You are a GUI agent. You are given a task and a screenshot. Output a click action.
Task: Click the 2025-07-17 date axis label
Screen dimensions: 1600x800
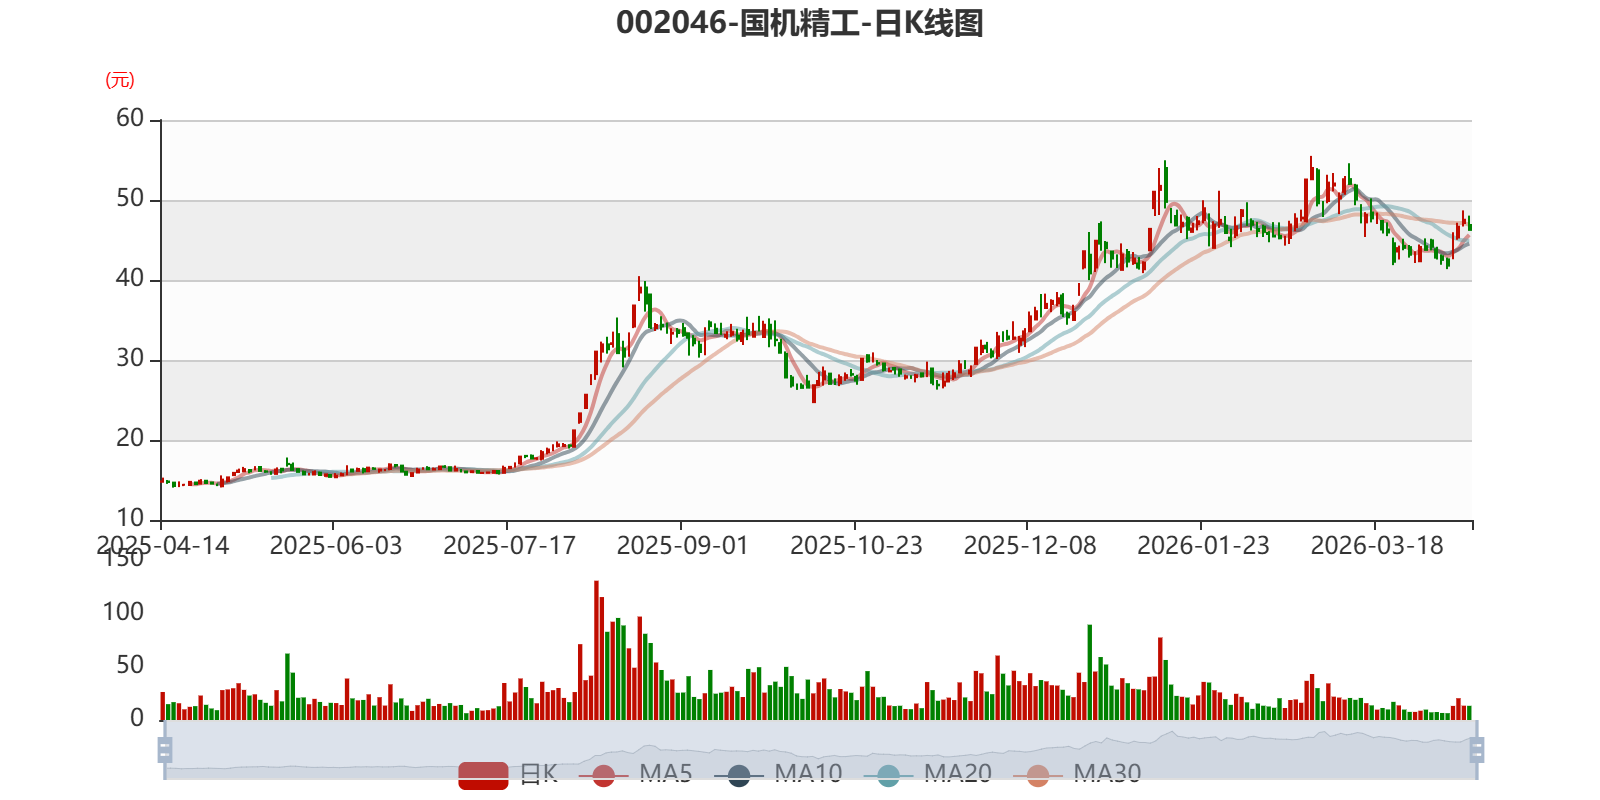tap(509, 546)
